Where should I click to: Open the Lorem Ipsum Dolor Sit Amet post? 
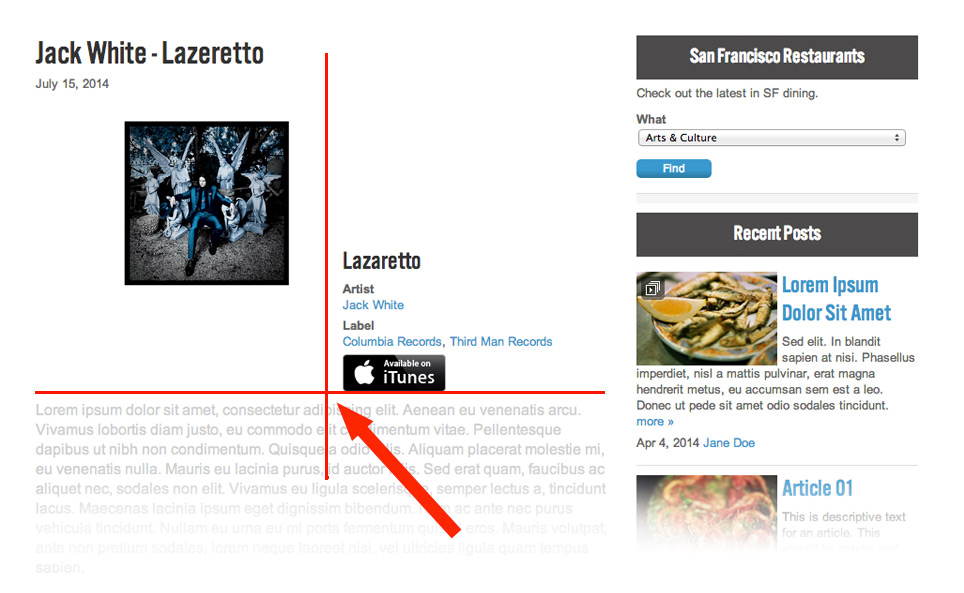836,299
